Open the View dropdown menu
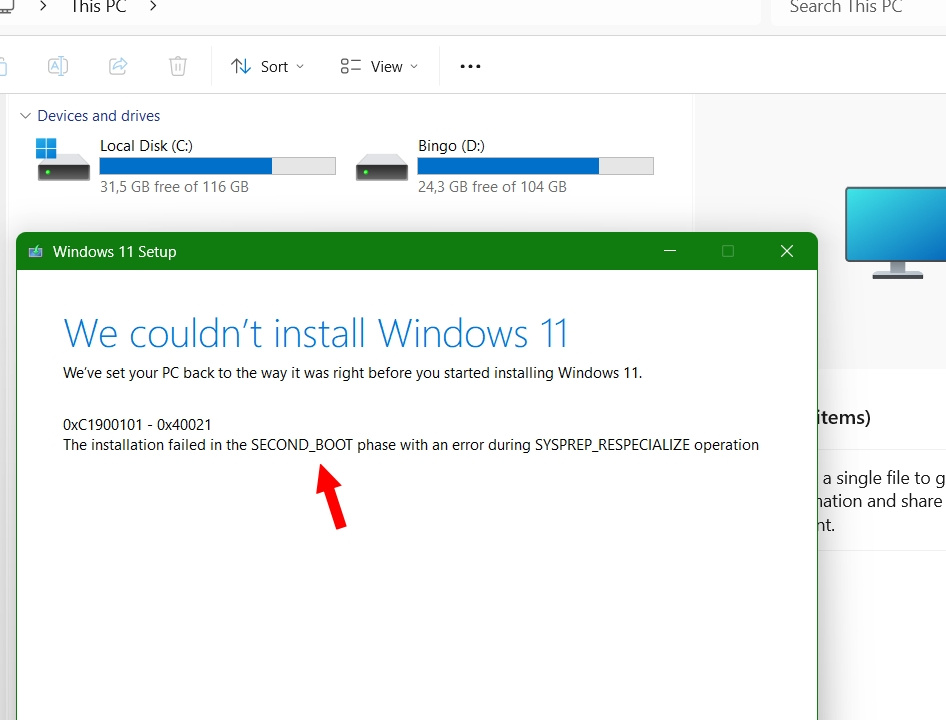946x720 pixels. coord(379,66)
